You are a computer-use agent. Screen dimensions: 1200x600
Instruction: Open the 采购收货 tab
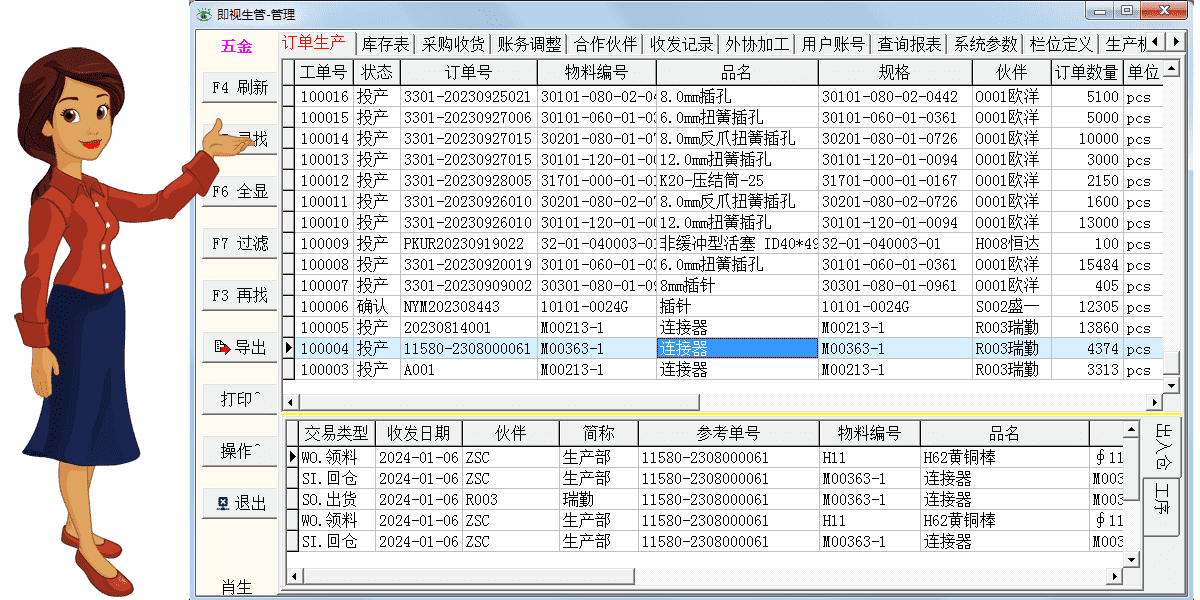[x=453, y=44]
